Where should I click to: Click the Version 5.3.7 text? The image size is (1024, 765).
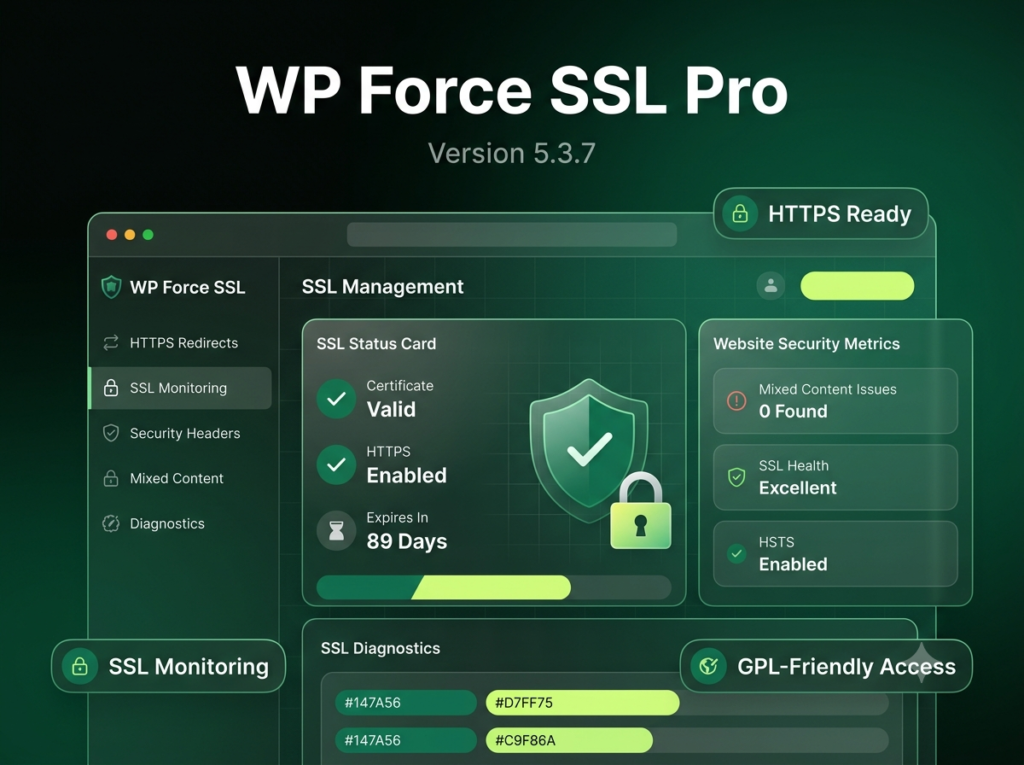(x=512, y=154)
